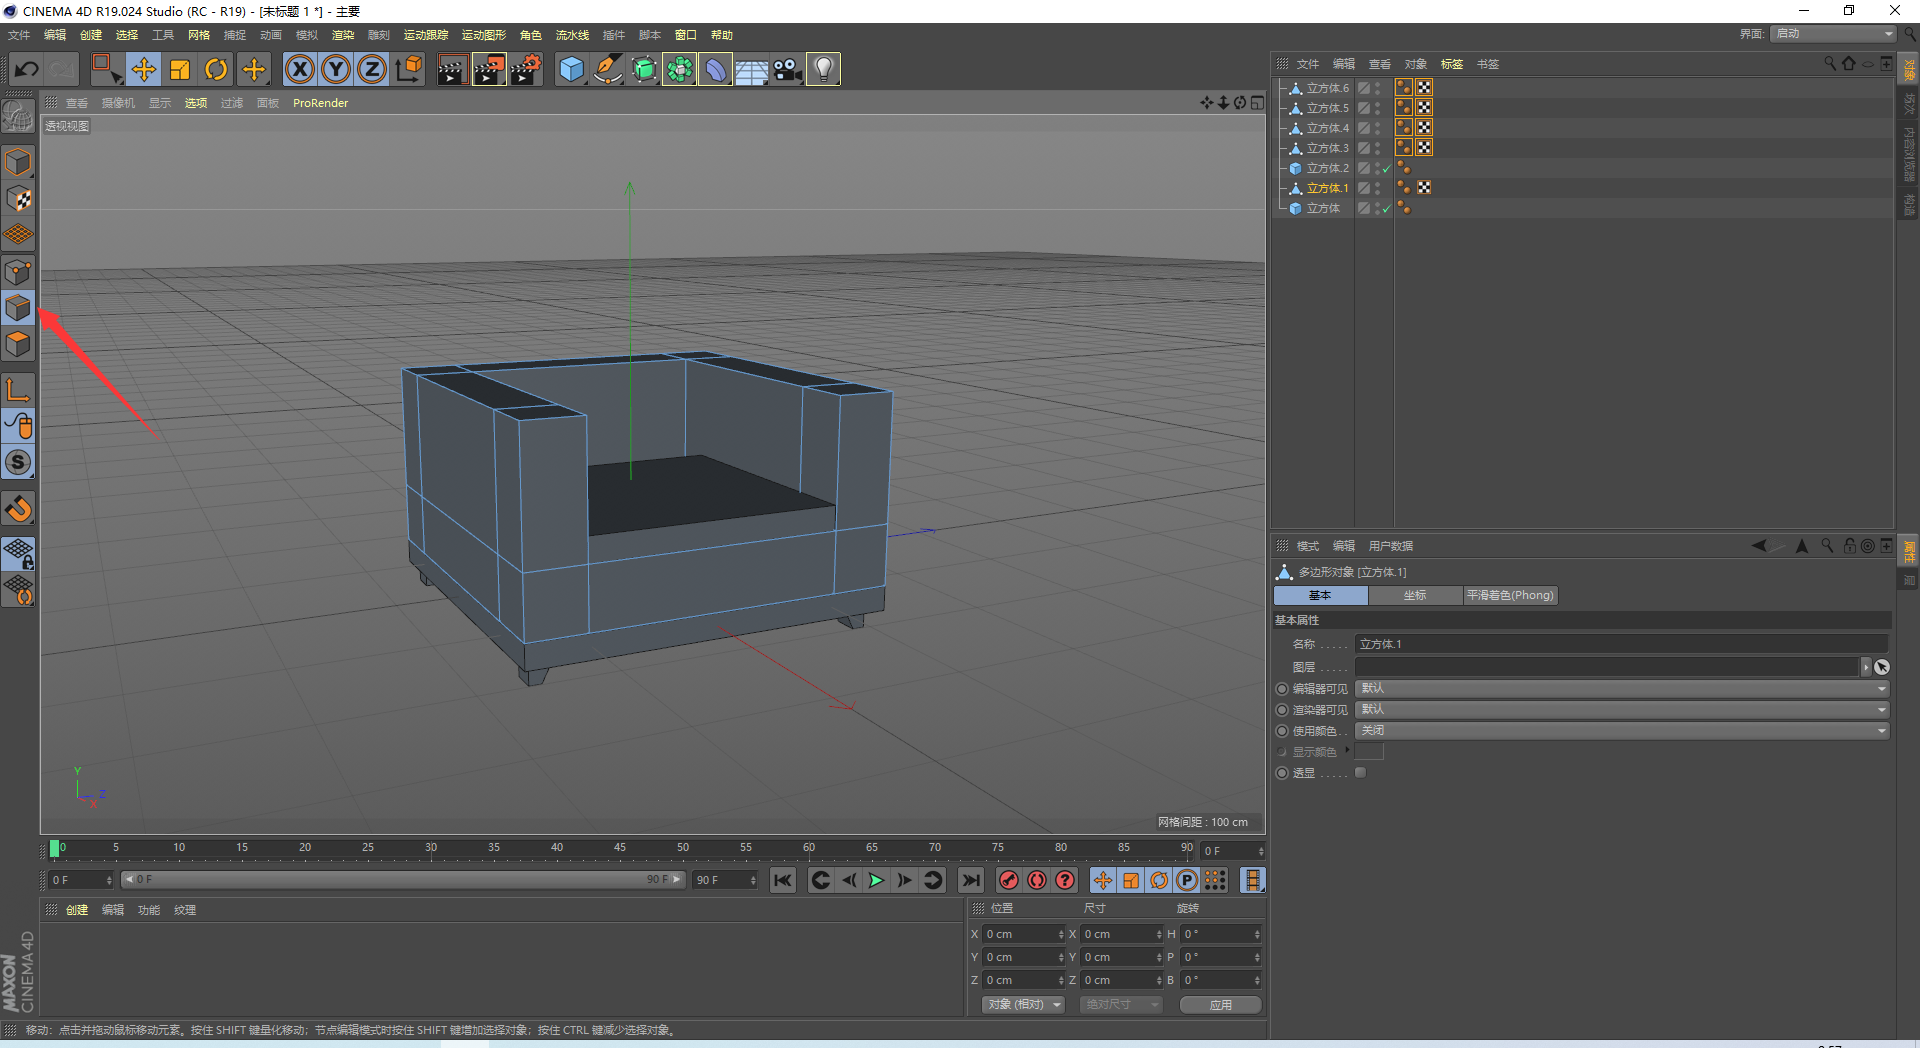Image resolution: width=1920 pixels, height=1048 pixels.
Task: Open the 摄像机 viewport menu
Action: pyautogui.click(x=118, y=103)
